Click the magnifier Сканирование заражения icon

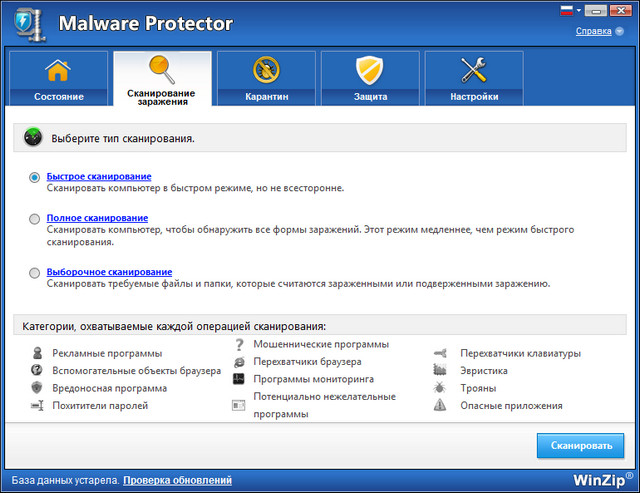tap(162, 68)
